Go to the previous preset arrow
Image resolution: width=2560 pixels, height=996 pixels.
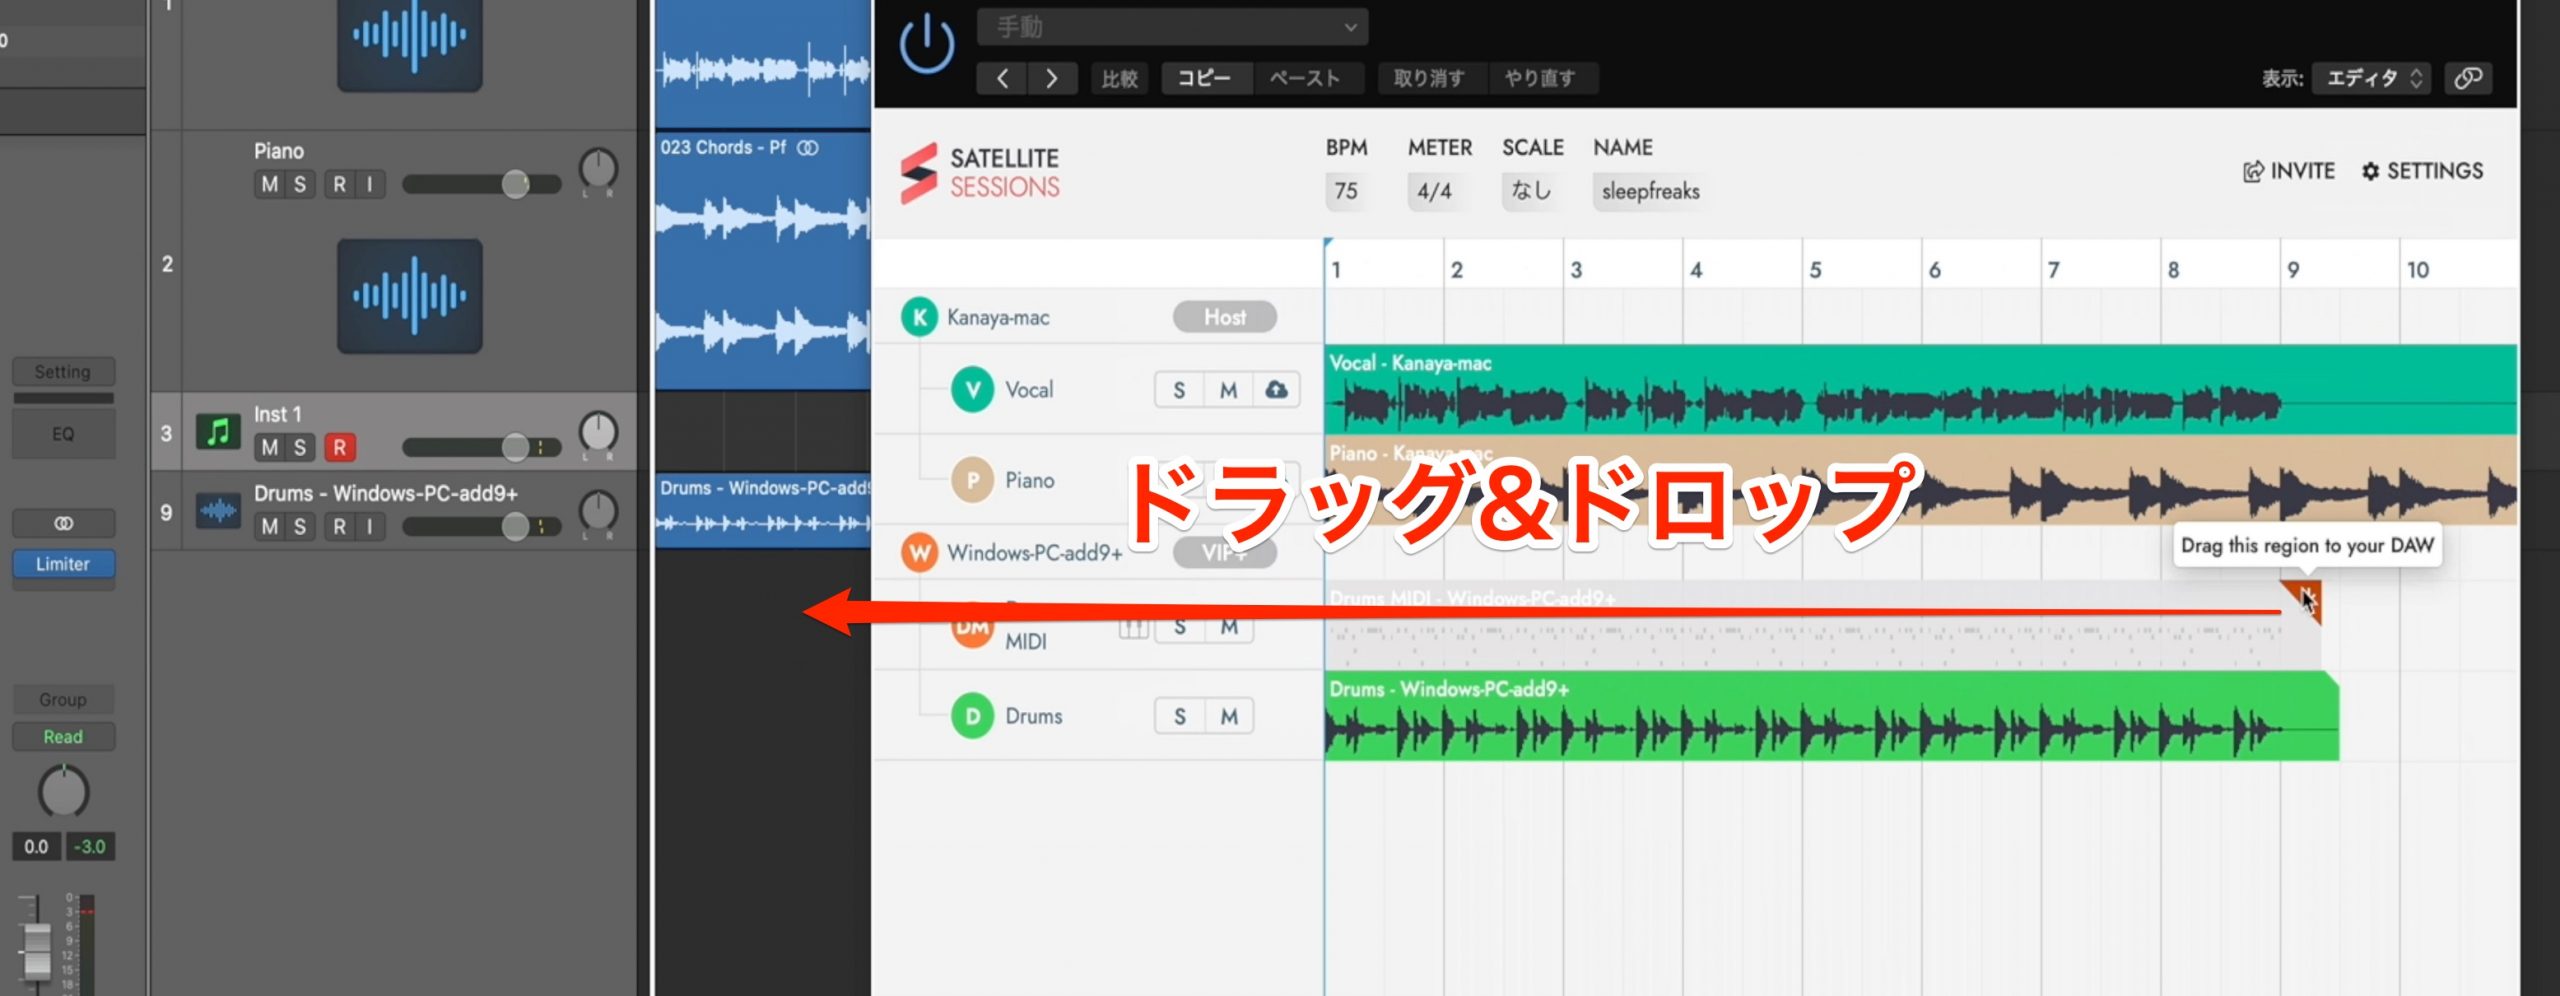click(x=1002, y=78)
